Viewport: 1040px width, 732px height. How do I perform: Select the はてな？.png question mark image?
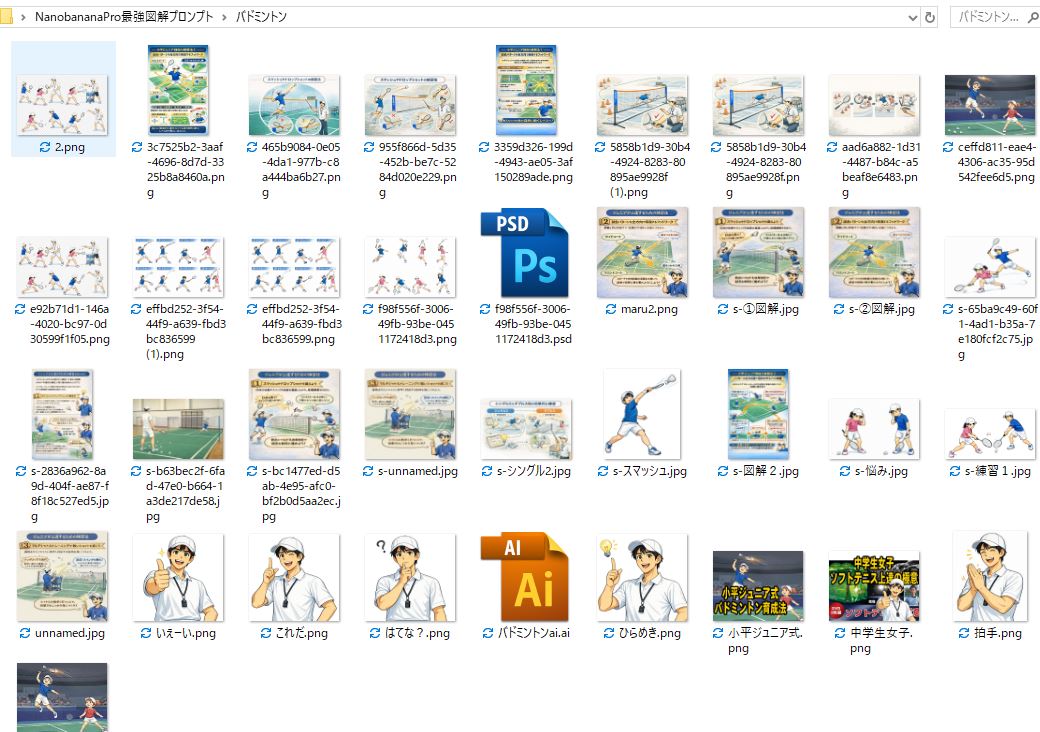(410, 578)
